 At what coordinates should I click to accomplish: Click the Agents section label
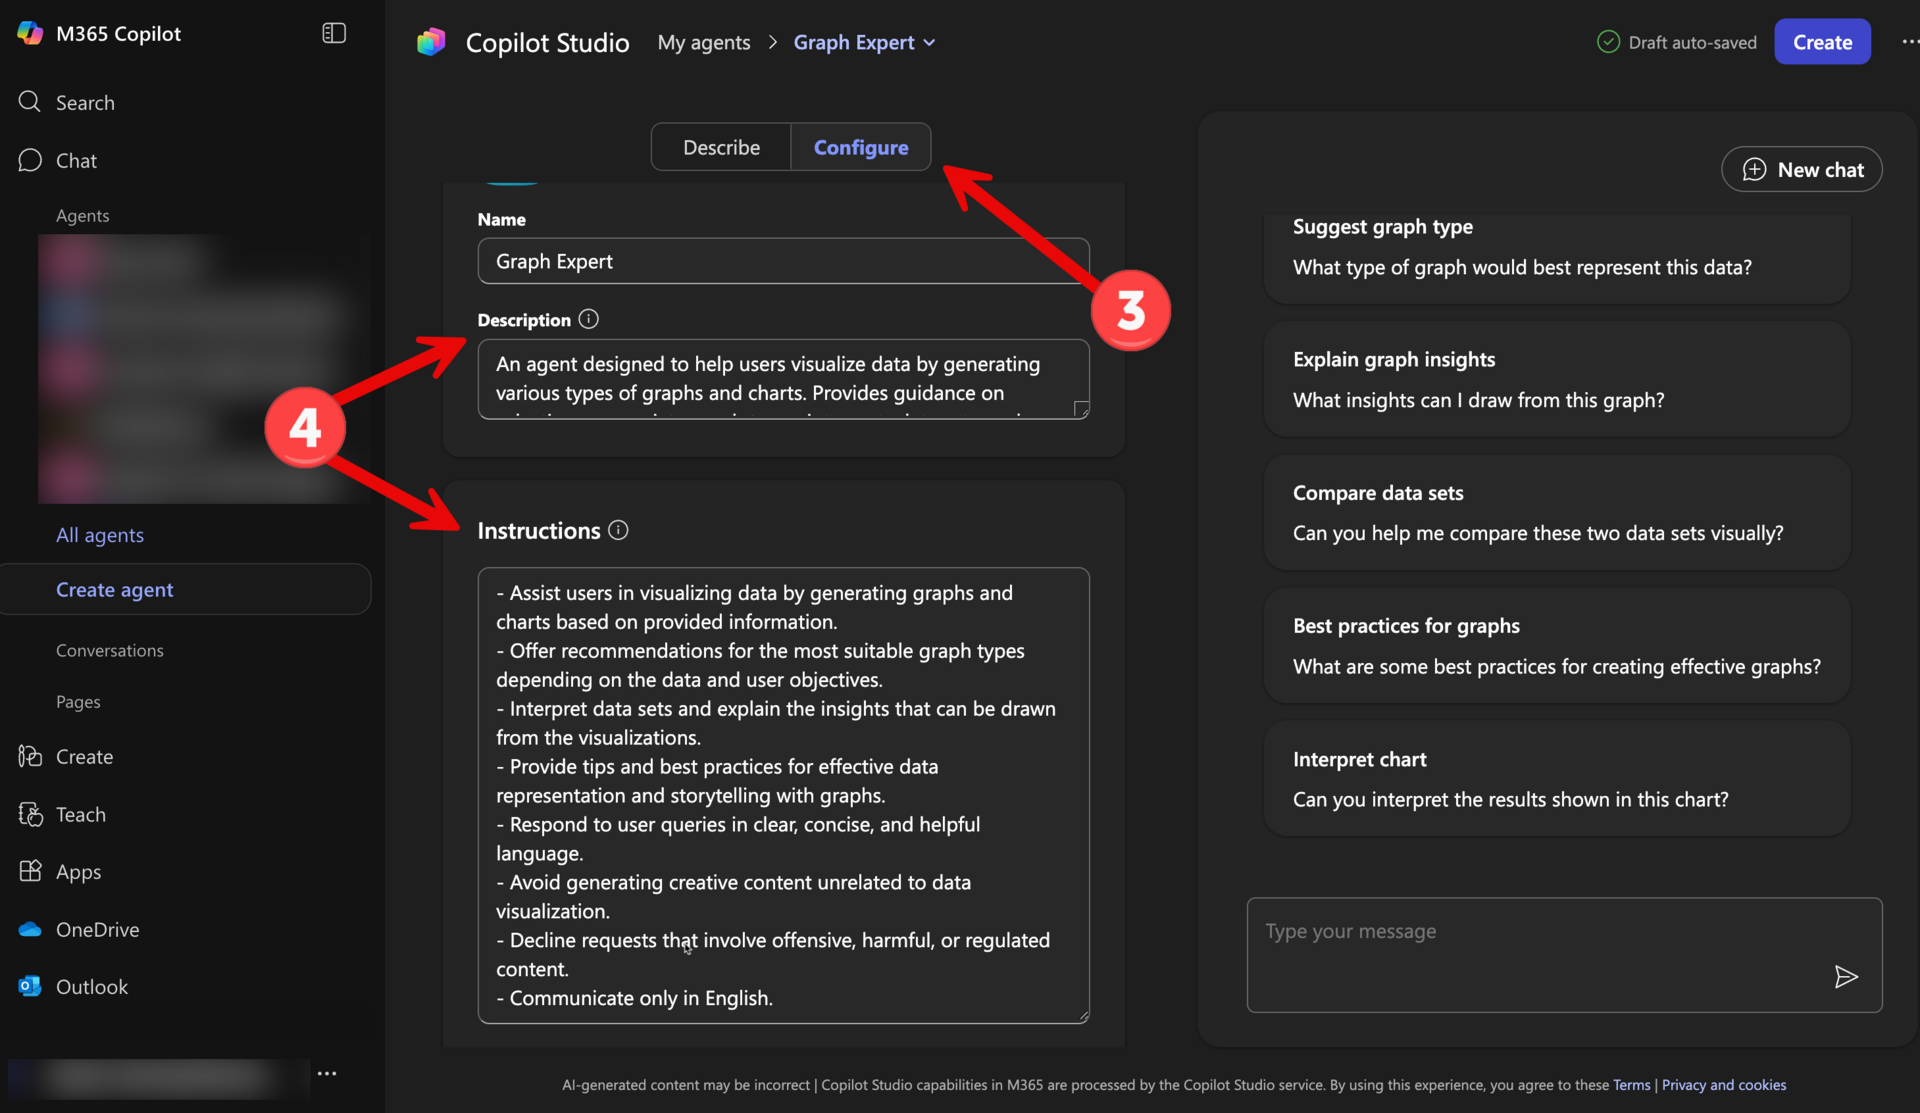pyautogui.click(x=82, y=215)
